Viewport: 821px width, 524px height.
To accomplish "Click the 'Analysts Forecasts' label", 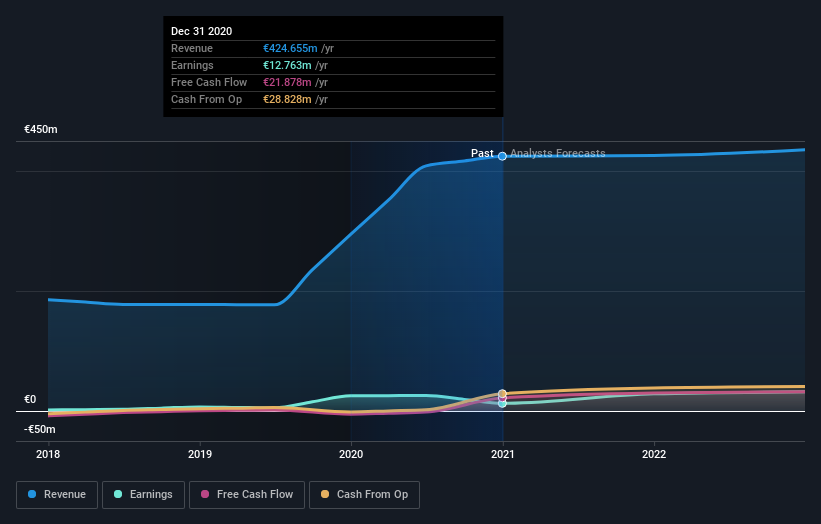I will pos(558,153).
